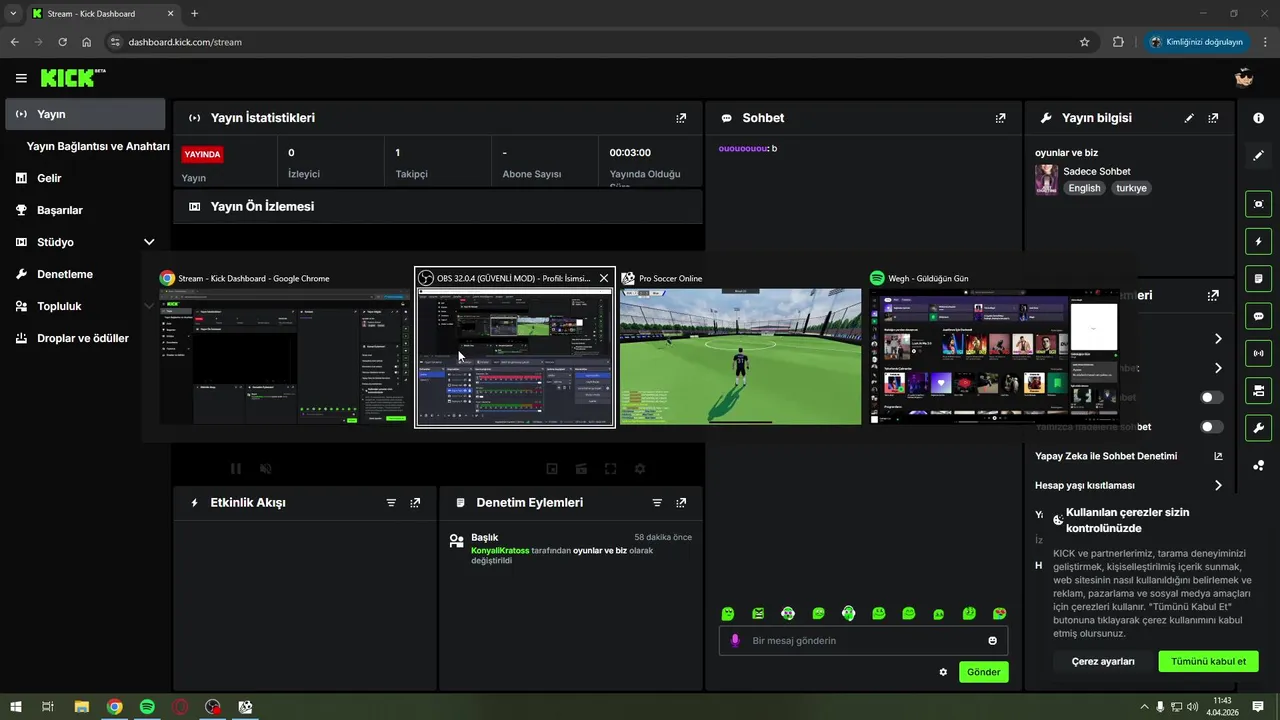Toggle the Yalnızca ifadelerle sohbet switch
This screenshot has height=720, width=1280.
coord(1212,427)
